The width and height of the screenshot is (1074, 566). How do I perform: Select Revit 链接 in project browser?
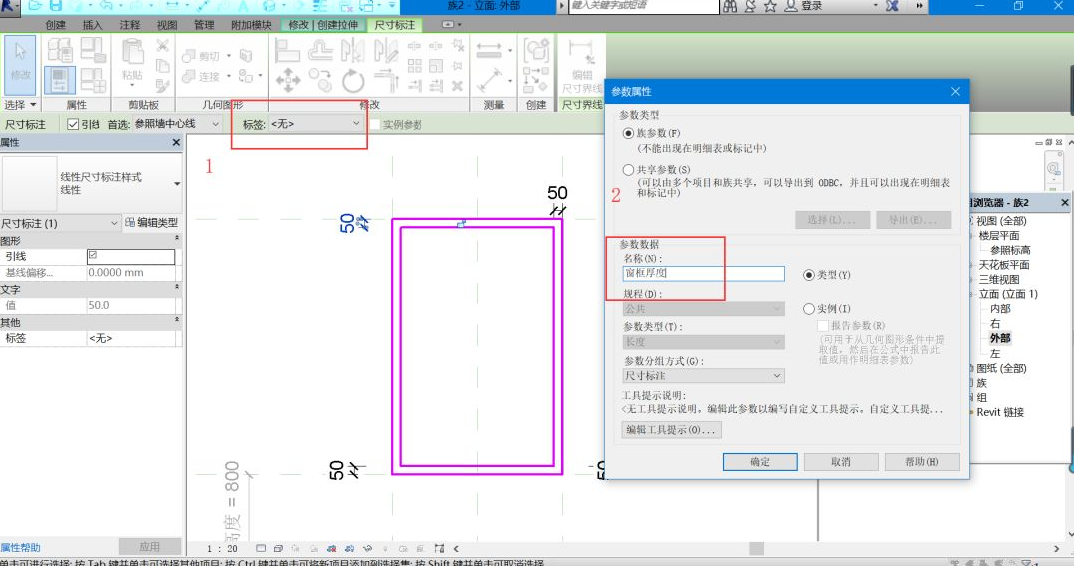tap(1000, 412)
